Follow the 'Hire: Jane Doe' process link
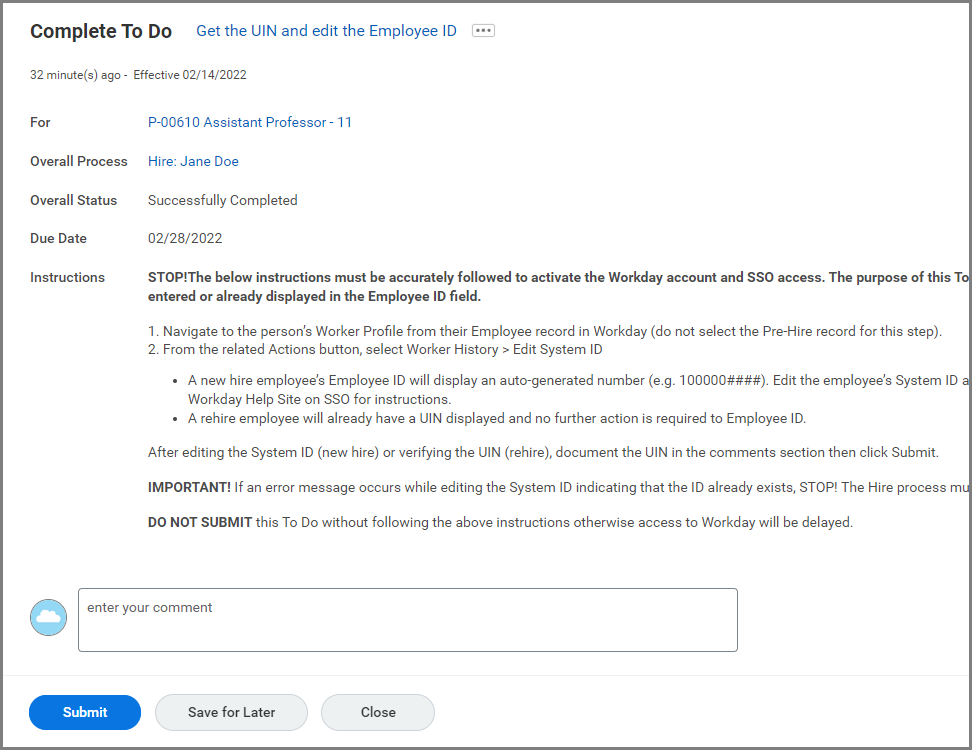The width and height of the screenshot is (972, 750). [193, 161]
